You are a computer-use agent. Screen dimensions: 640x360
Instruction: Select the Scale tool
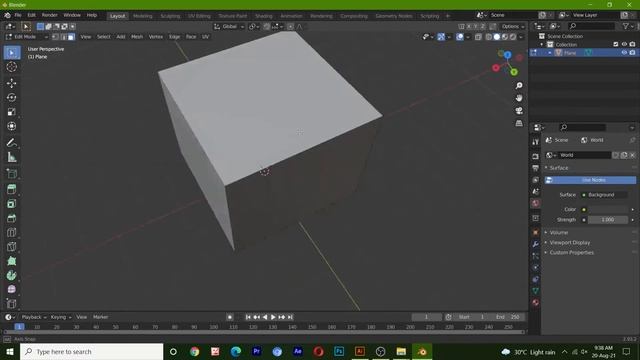(12, 112)
